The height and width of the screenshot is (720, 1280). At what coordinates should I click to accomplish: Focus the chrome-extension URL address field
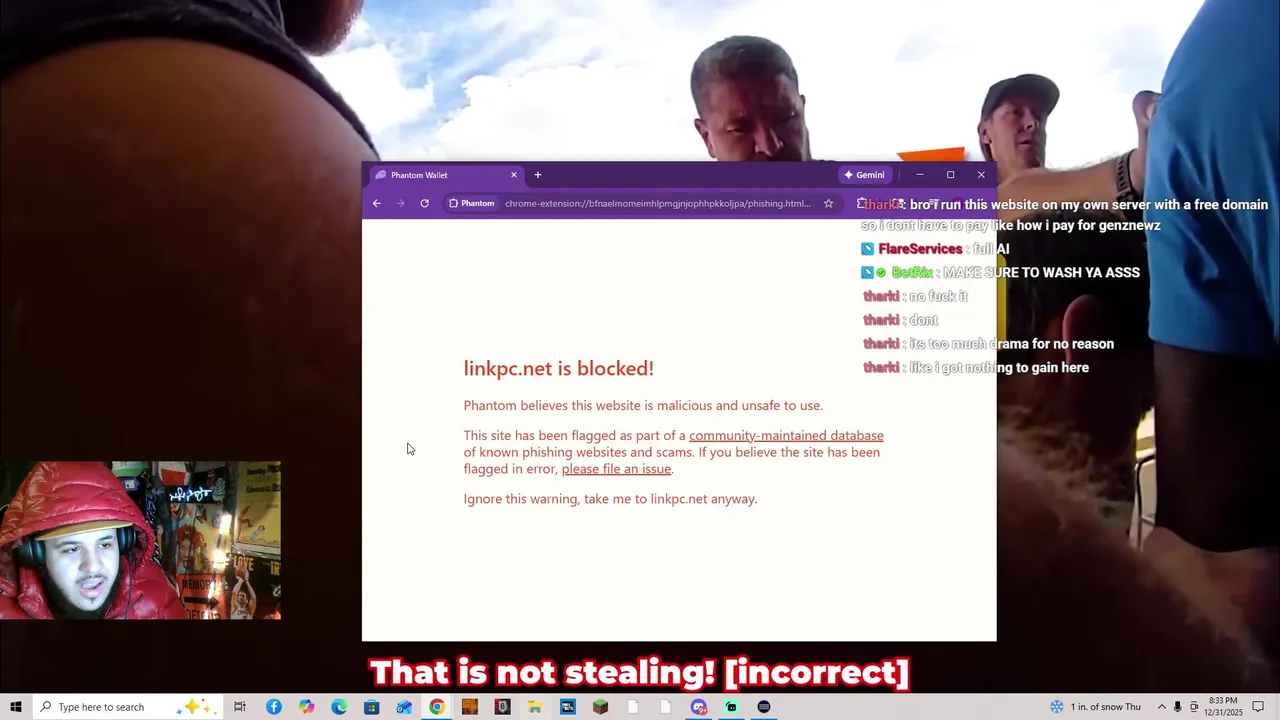click(658, 203)
